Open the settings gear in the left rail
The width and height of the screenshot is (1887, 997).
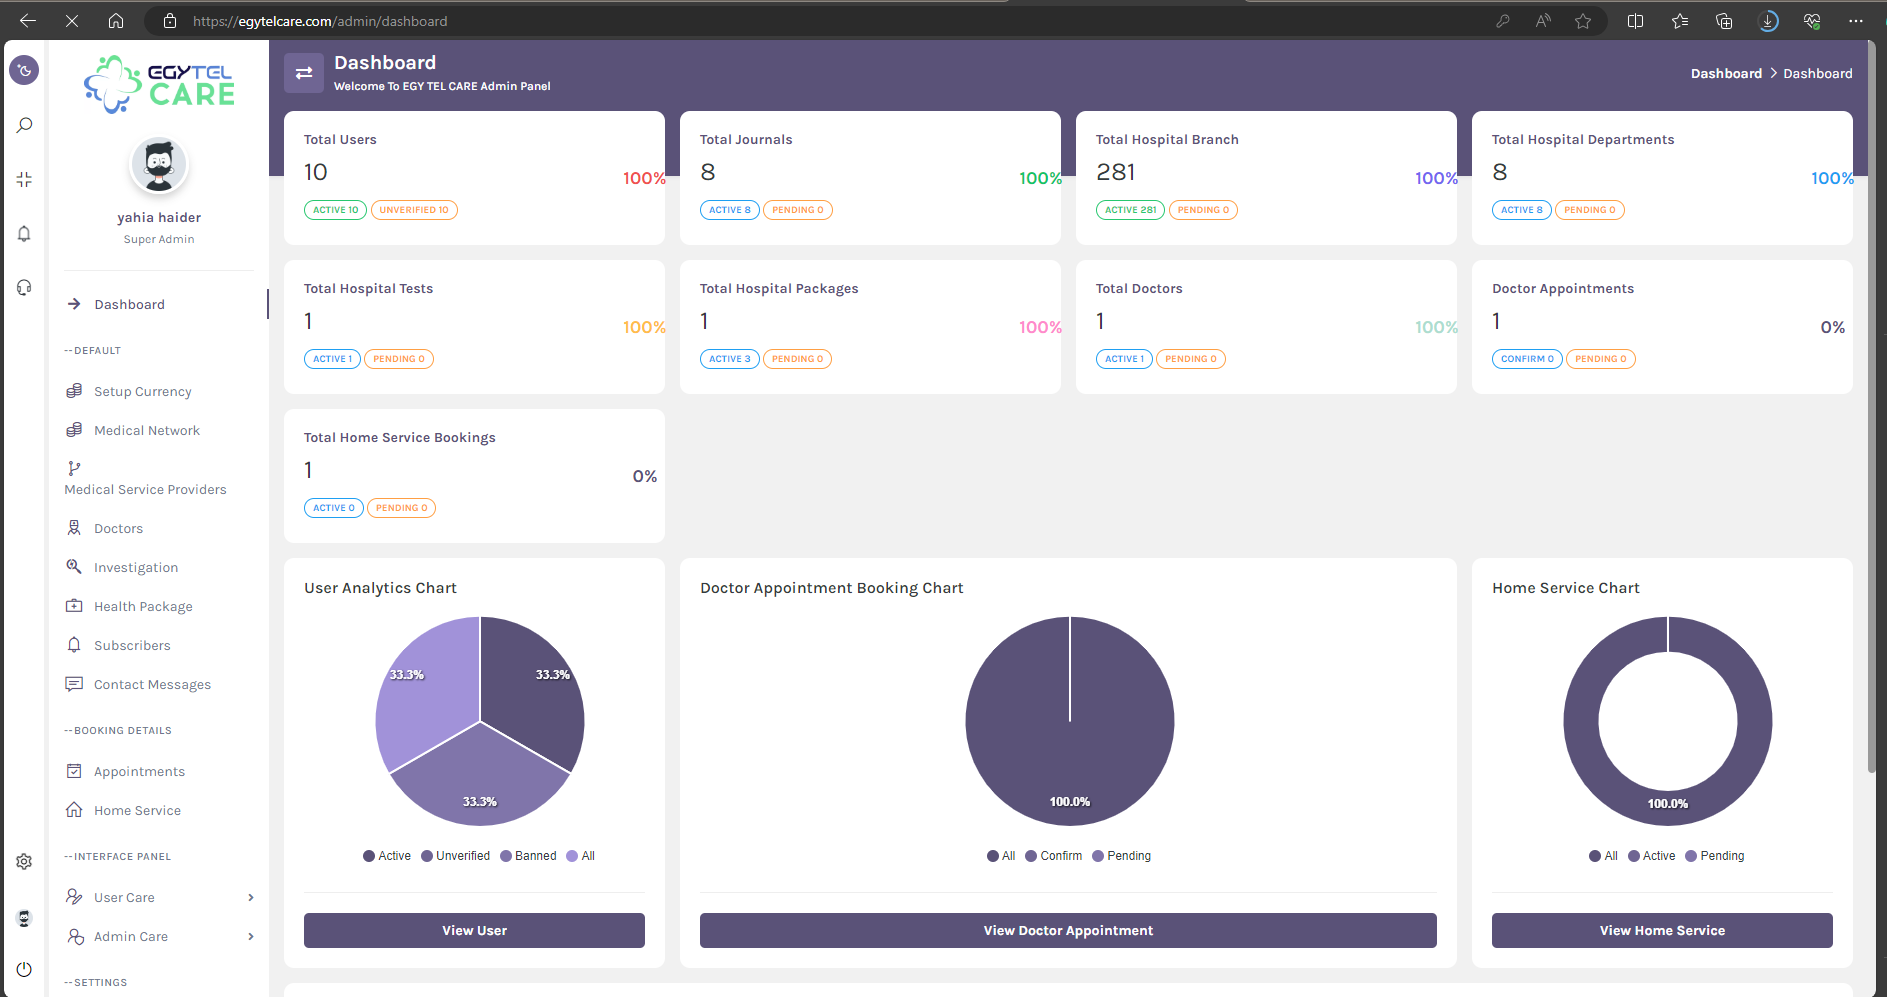click(24, 861)
